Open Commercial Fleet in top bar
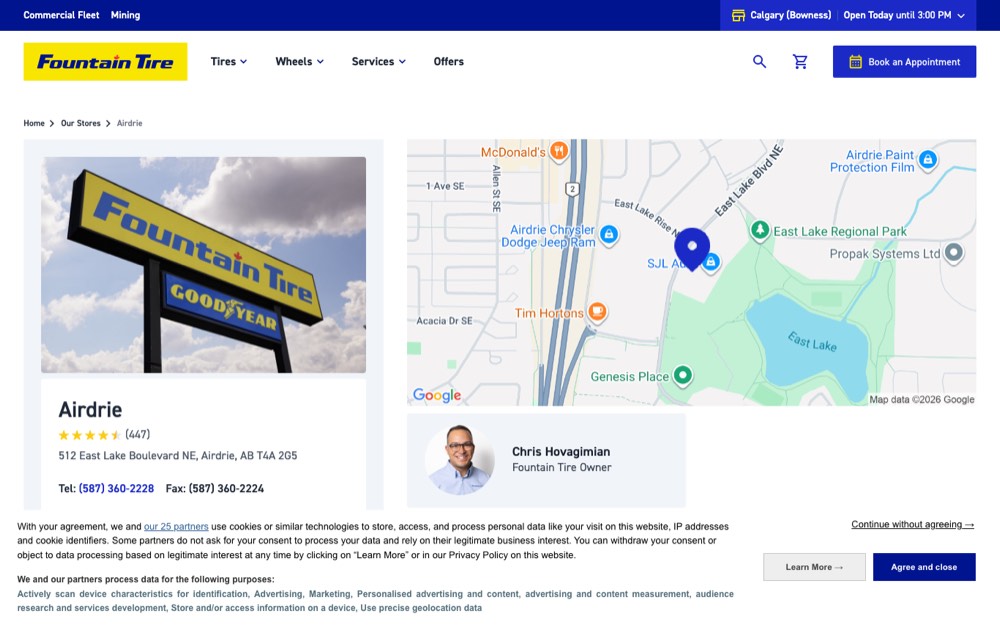 61,15
